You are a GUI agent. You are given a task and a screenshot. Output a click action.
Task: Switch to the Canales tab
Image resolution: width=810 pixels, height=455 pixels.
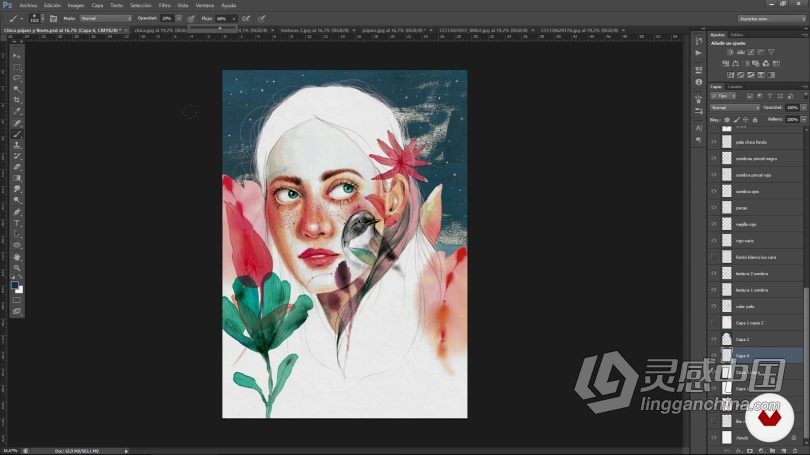click(x=735, y=87)
